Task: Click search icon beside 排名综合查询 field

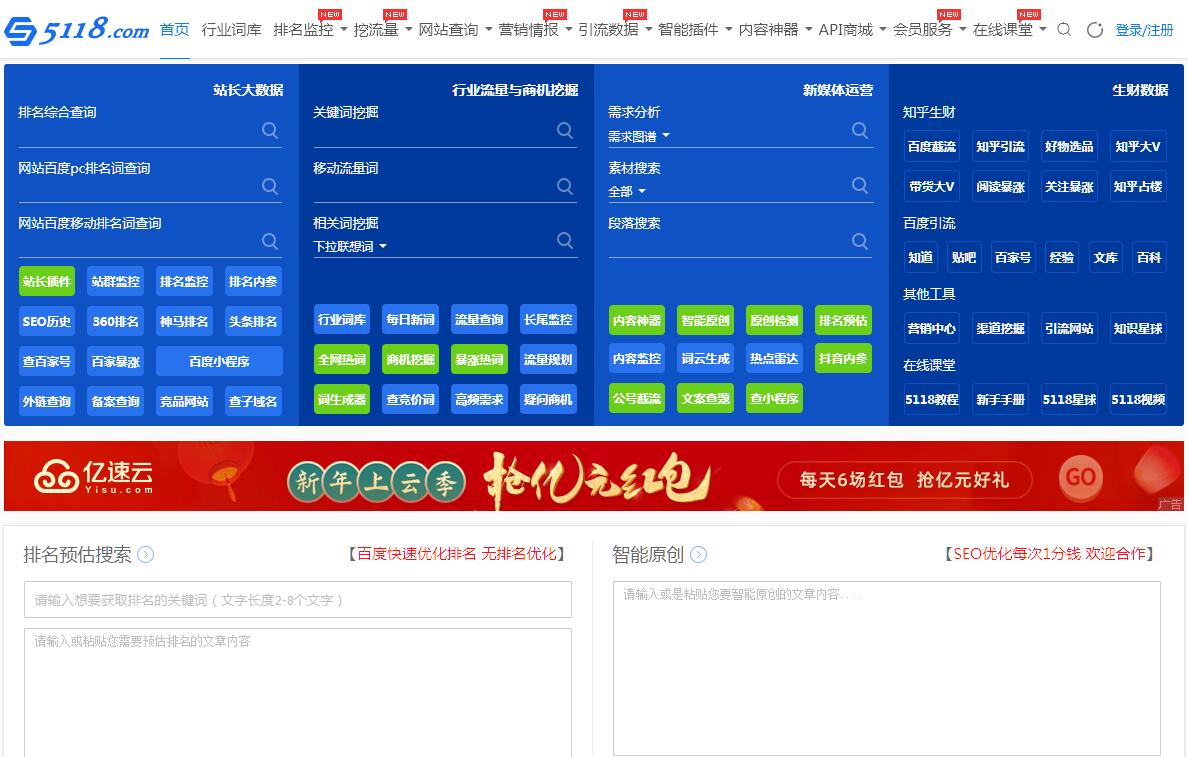Action: [270, 131]
